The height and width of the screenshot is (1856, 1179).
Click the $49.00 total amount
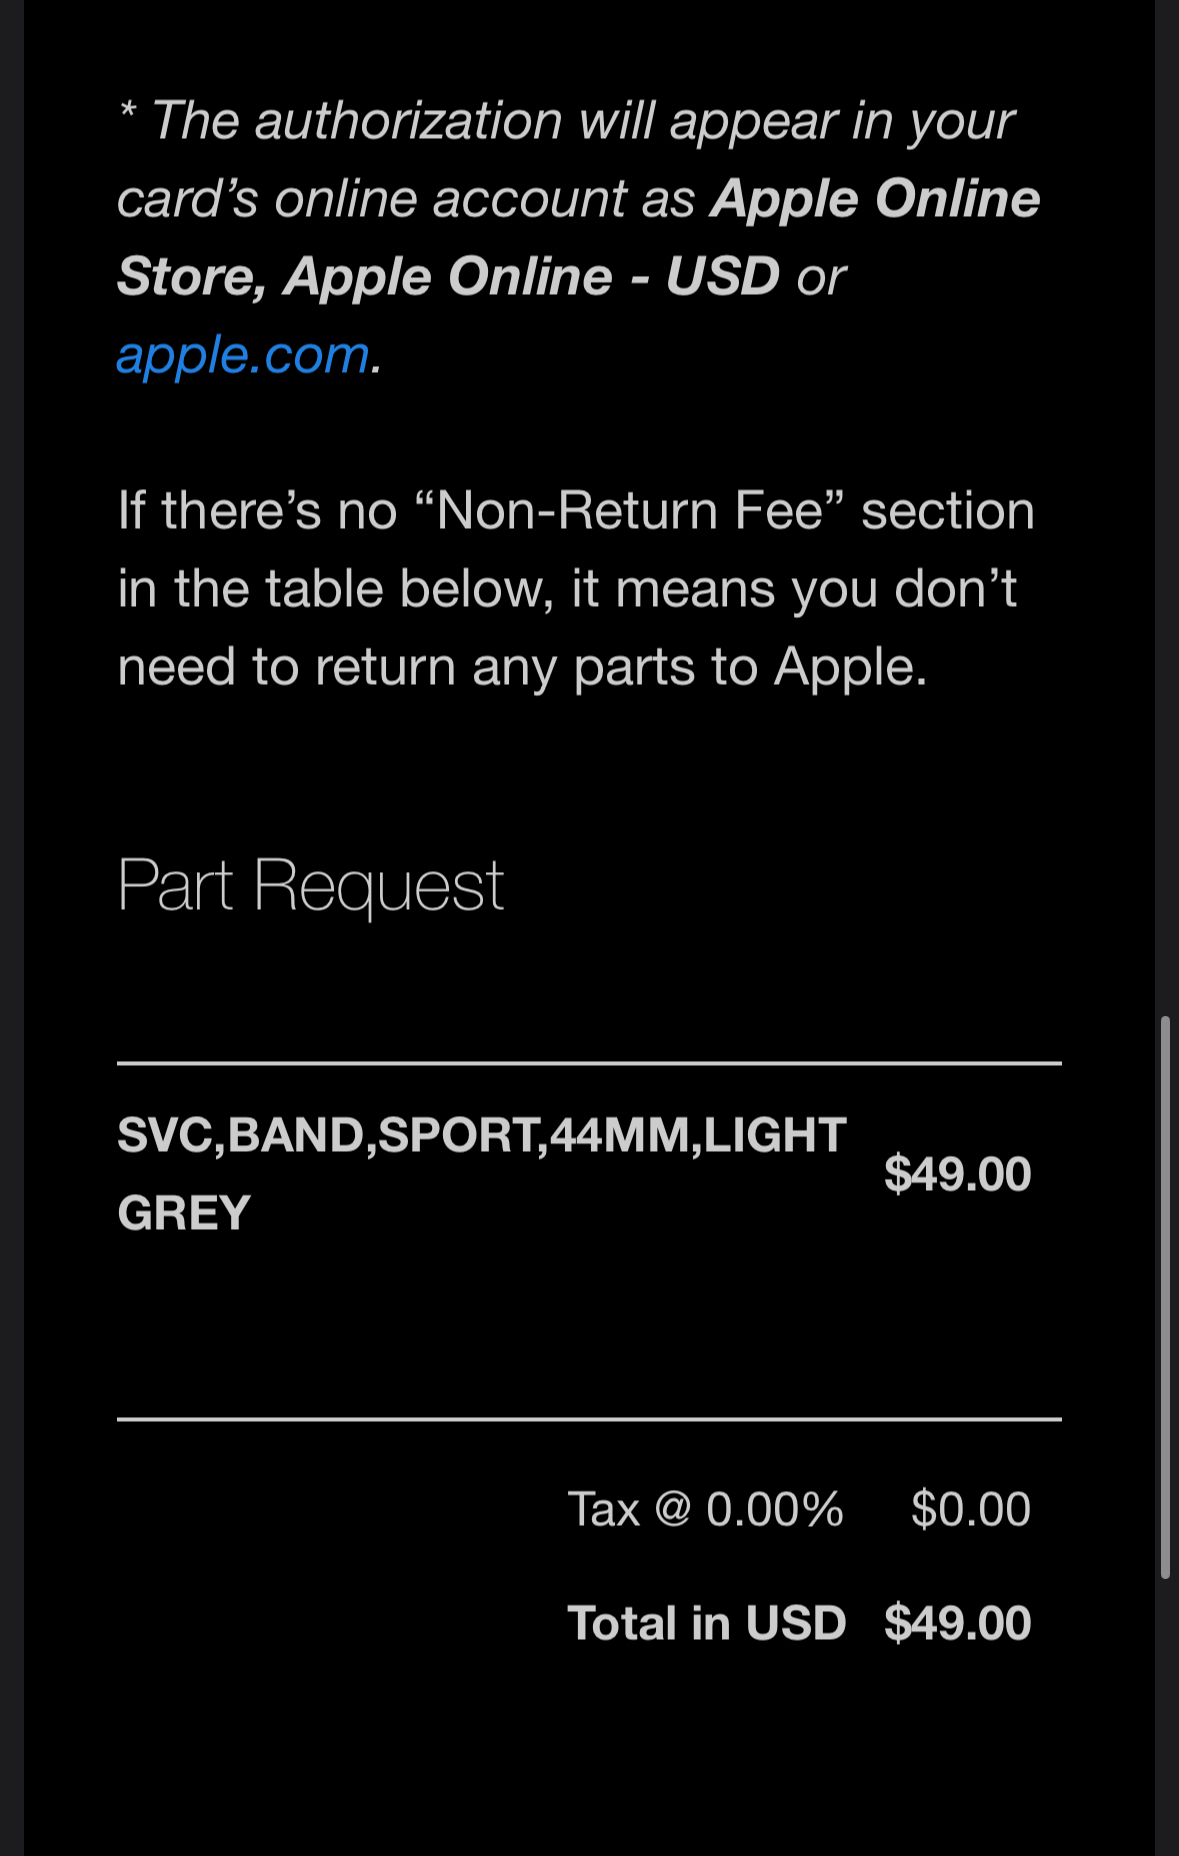(956, 1623)
